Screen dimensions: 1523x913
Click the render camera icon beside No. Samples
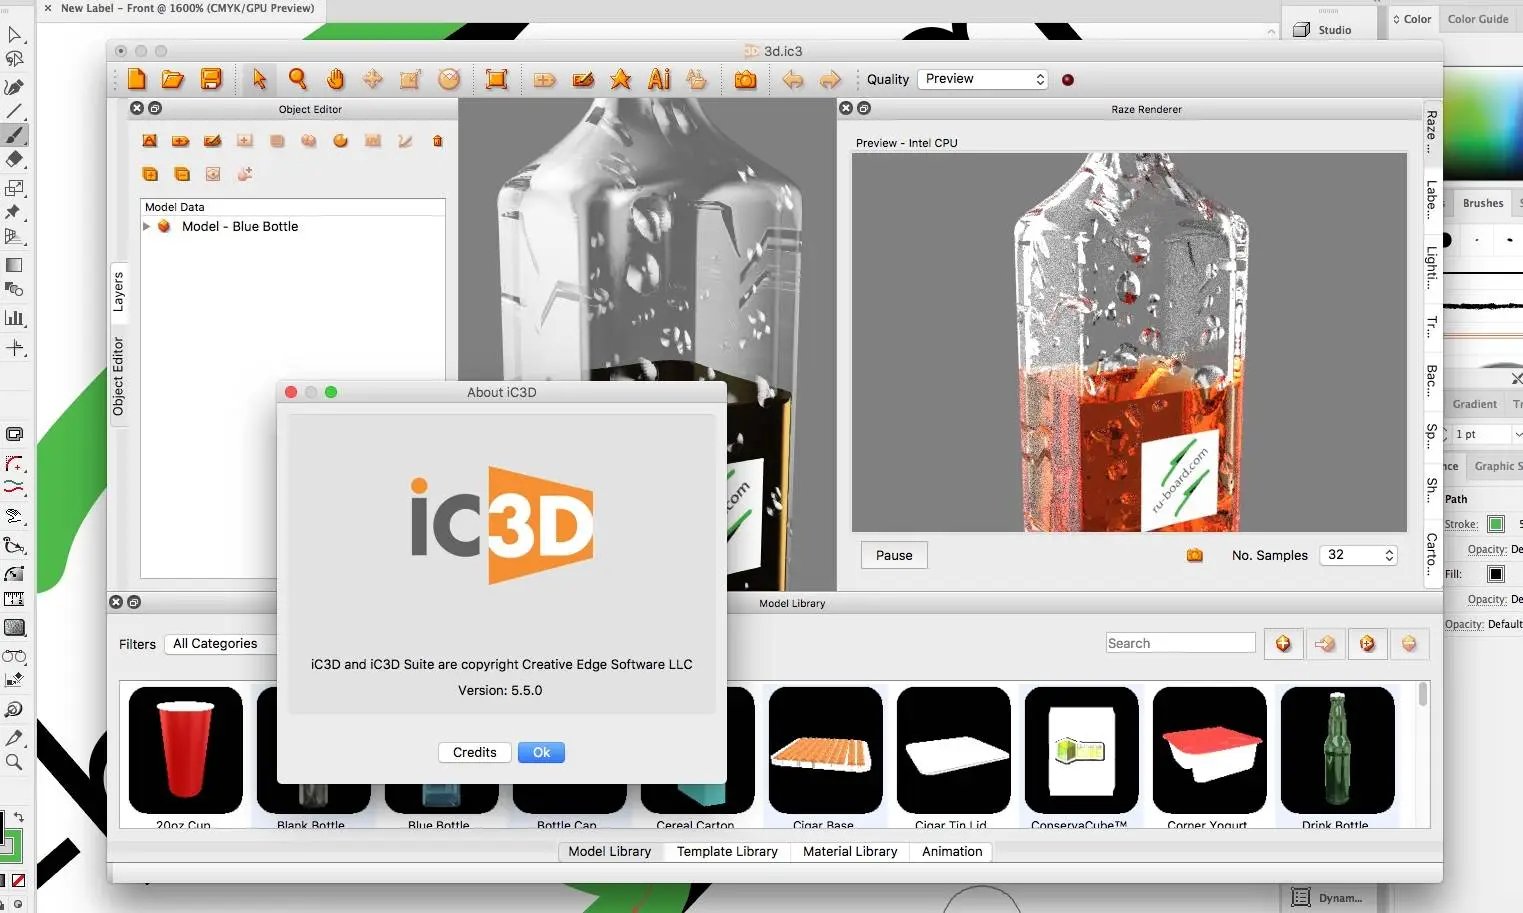[1195, 555]
